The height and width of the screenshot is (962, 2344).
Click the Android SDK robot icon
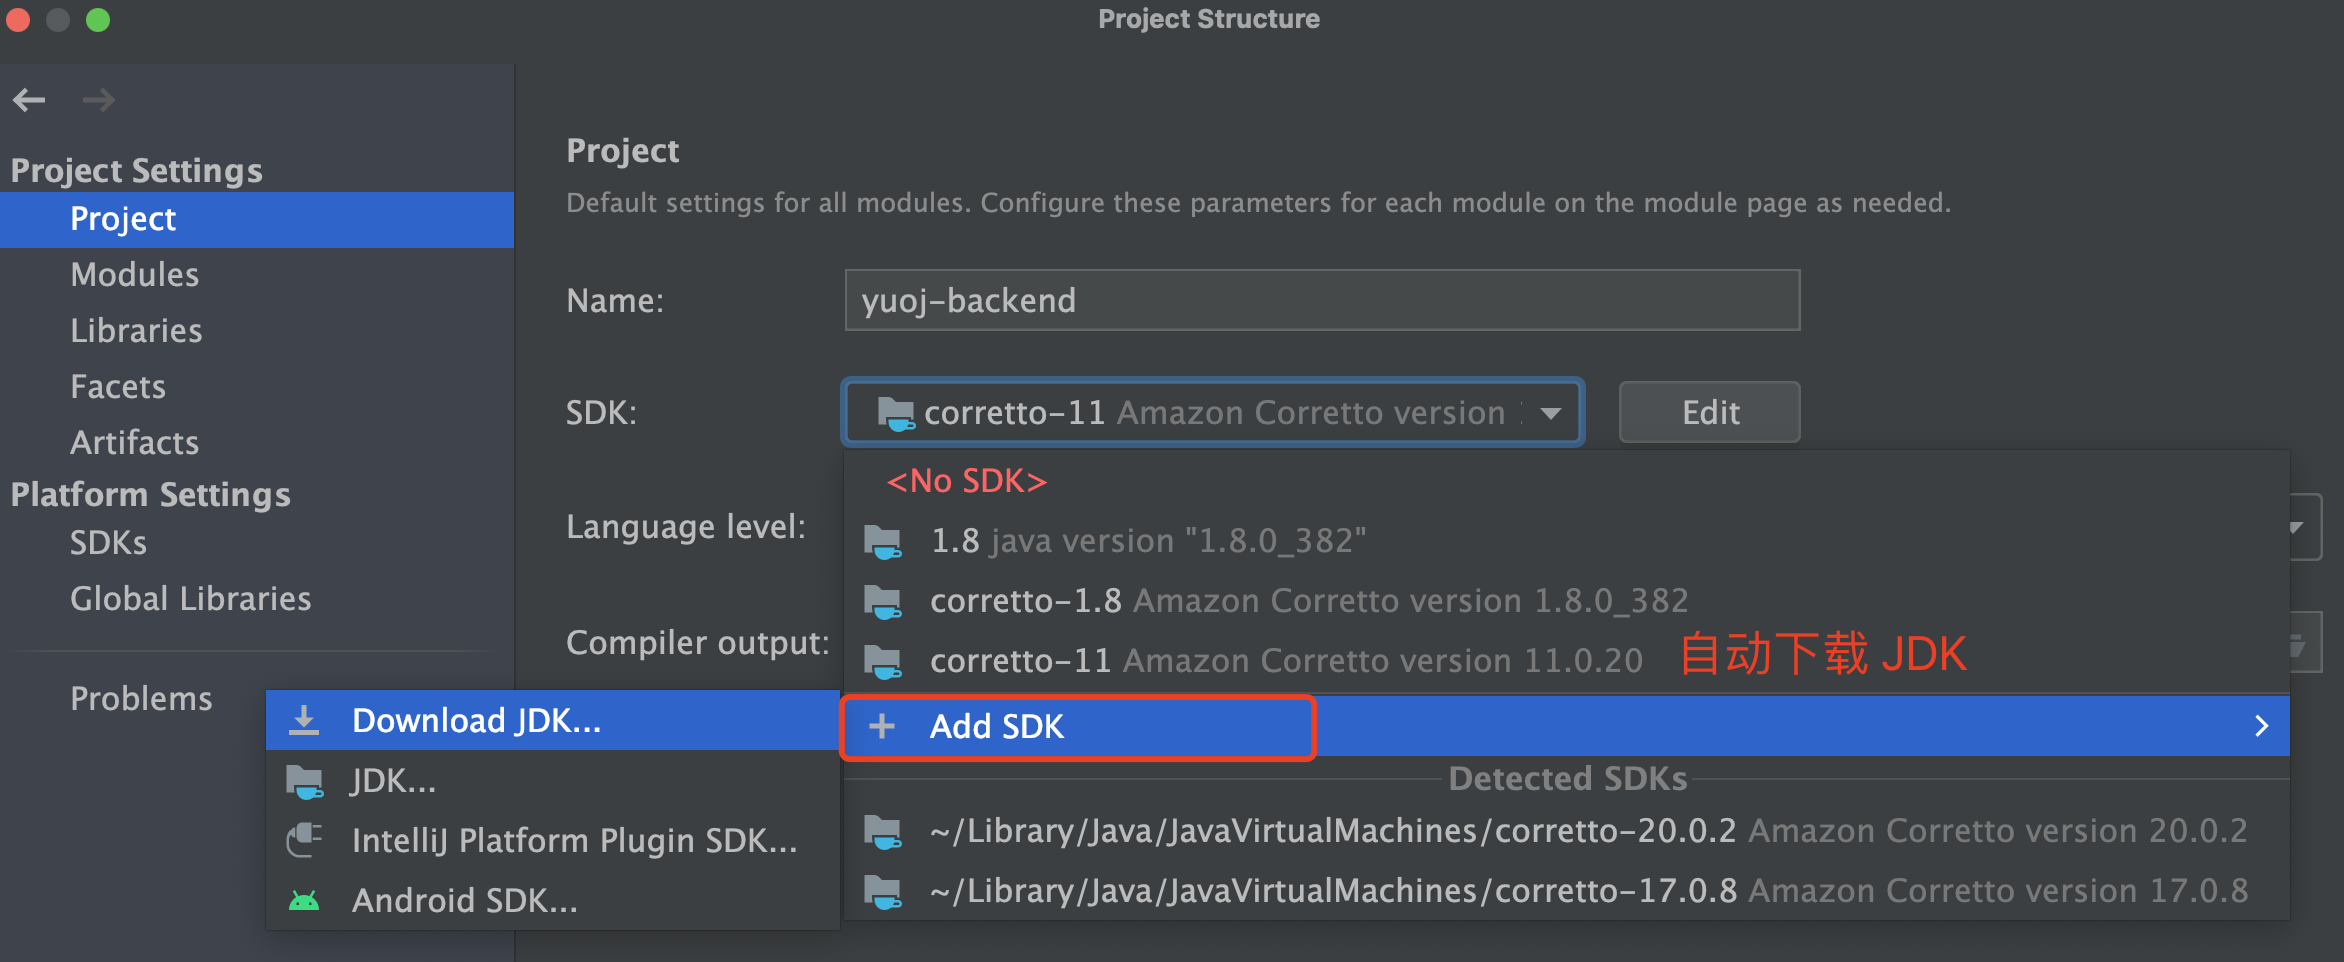point(304,901)
